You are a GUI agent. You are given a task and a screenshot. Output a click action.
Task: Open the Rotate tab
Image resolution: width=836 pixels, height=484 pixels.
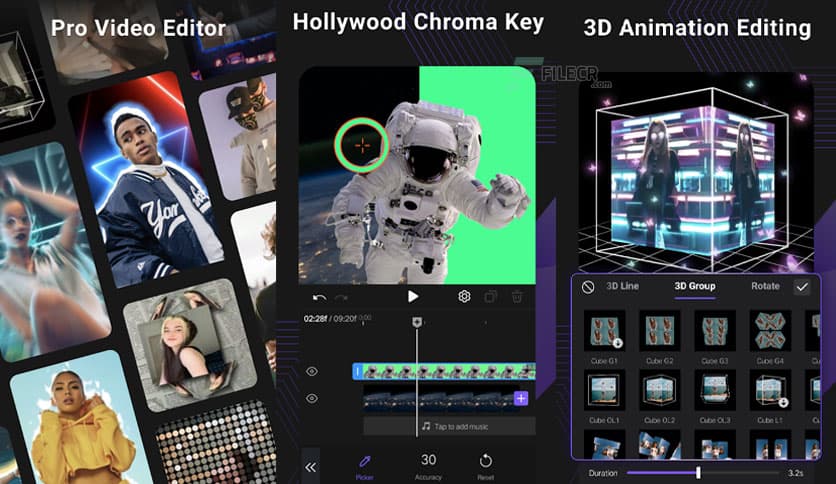[x=765, y=286]
